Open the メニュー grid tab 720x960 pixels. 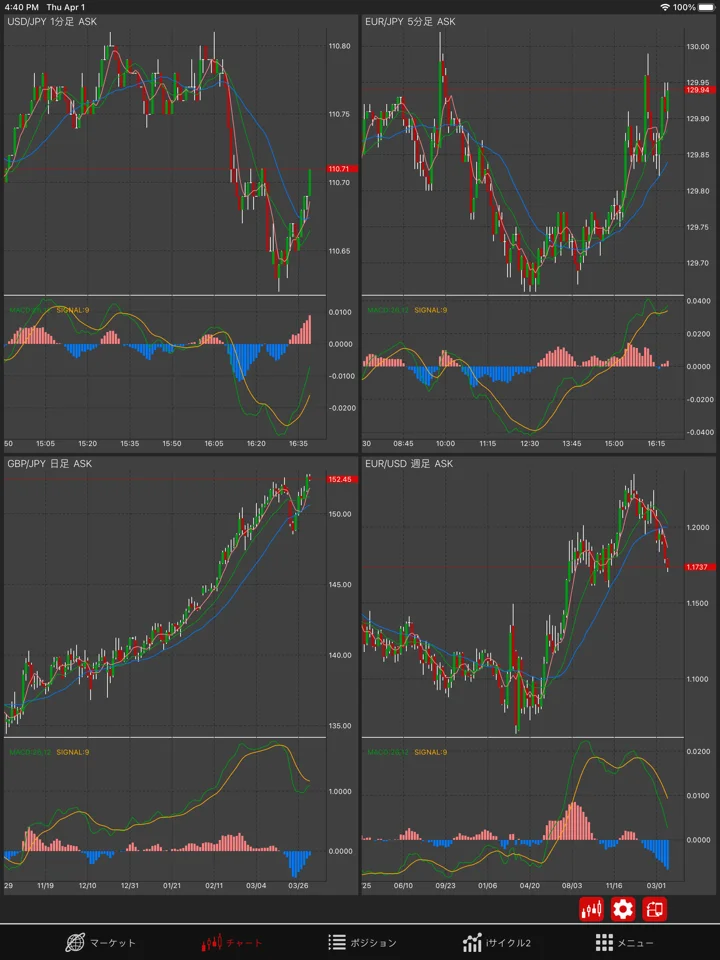pos(624,942)
